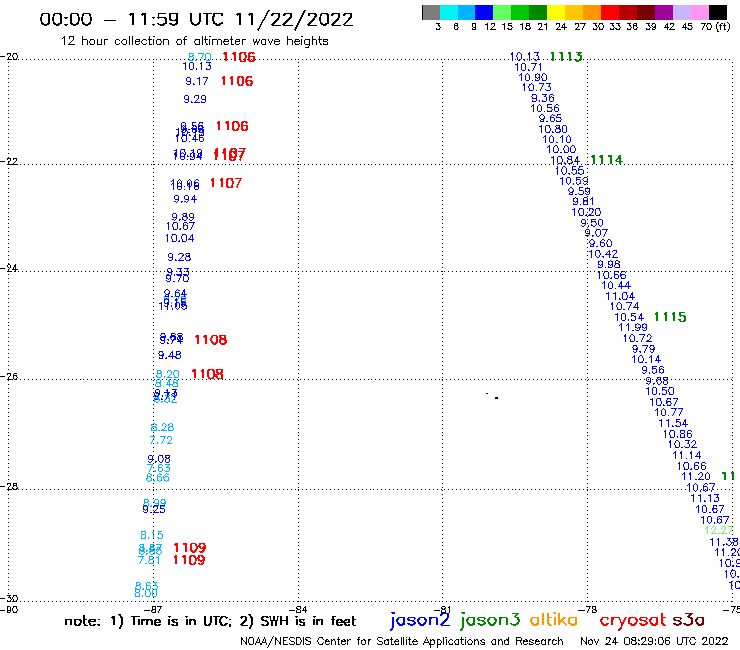This screenshot has width=740, height=650.
Task: Click the wave height value 8.15
Action: (152, 535)
